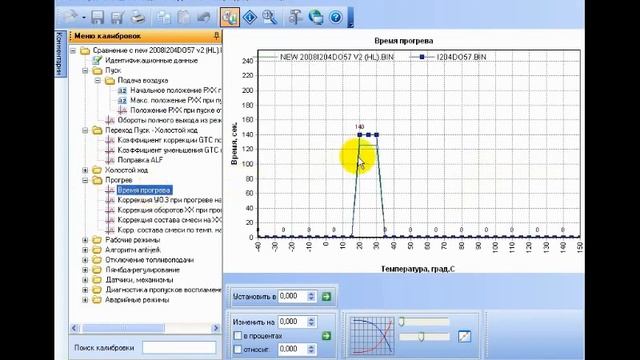
Task: Click the open file toolbar icon
Action: 71,17
